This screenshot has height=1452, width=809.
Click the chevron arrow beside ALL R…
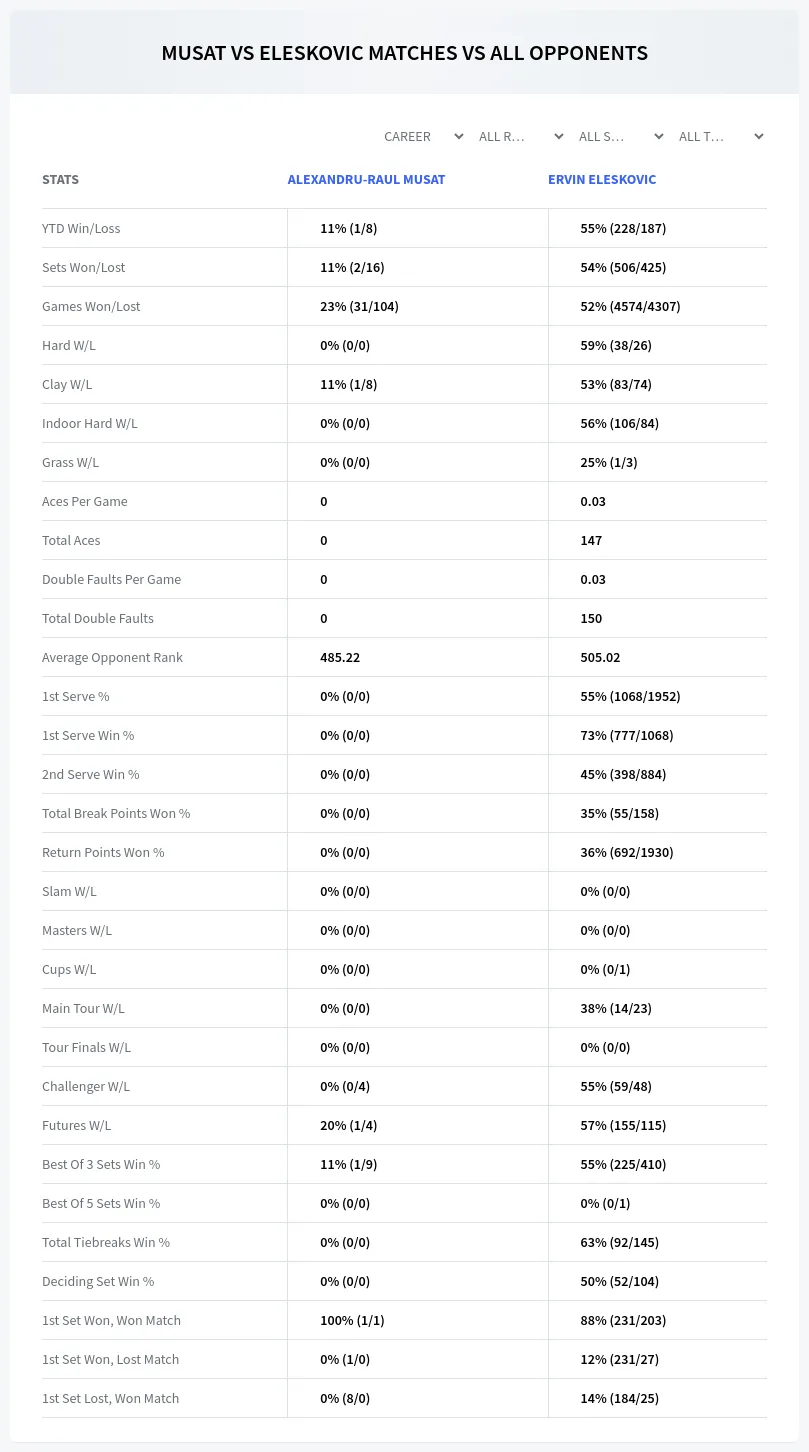coord(559,136)
